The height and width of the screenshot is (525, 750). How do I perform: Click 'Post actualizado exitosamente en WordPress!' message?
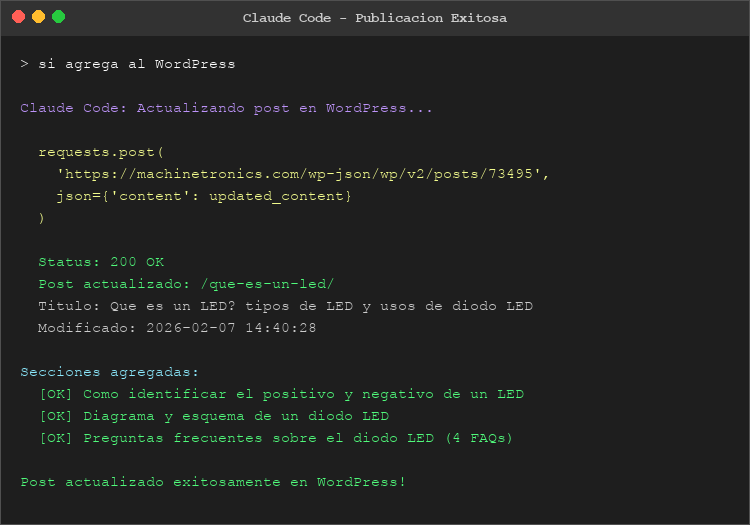point(213,482)
